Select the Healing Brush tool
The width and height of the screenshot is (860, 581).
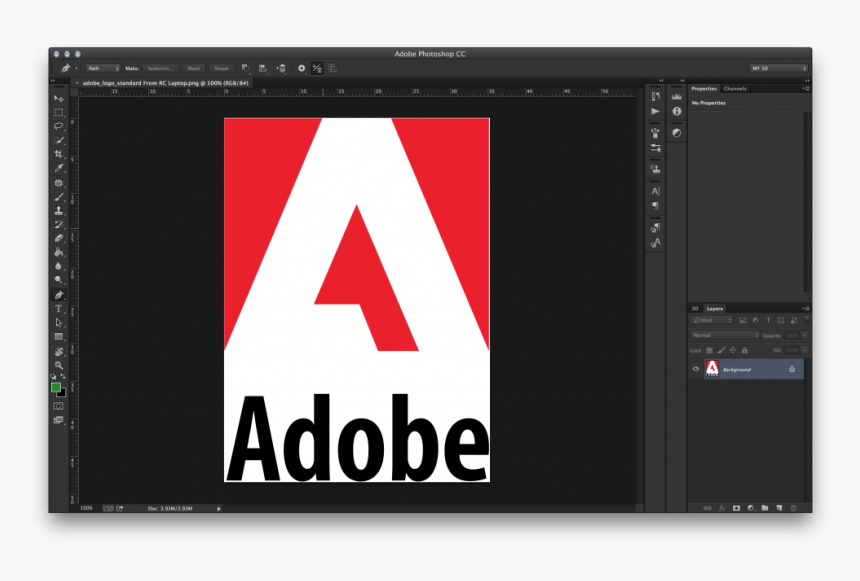click(59, 183)
